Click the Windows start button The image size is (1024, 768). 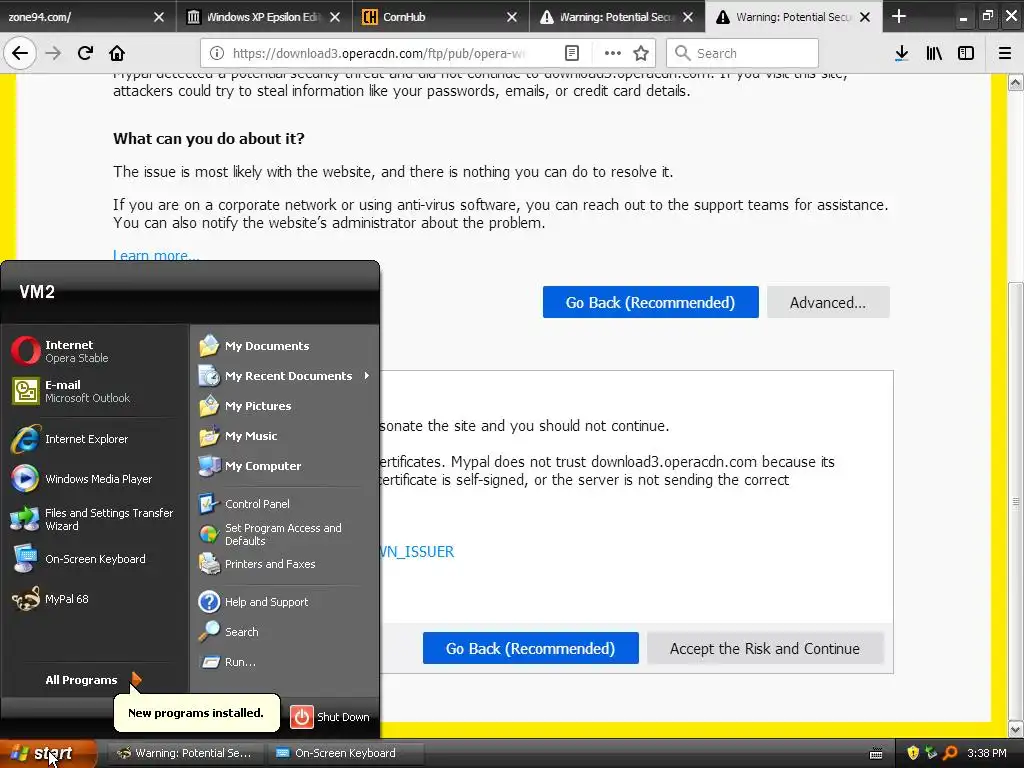coord(48,754)
